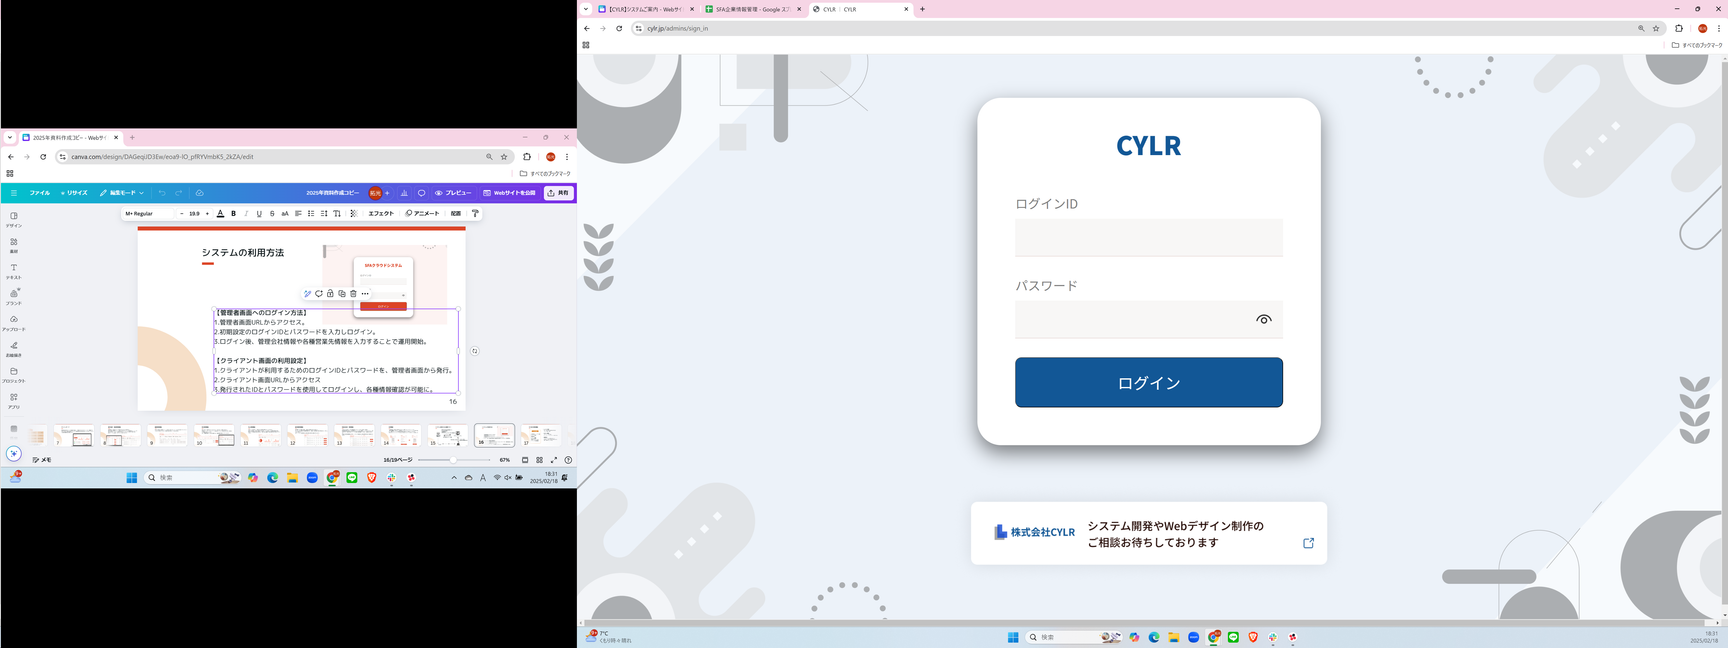
Task: Open the デザイン panel in Canva sidebar
Action: (14, 219)
